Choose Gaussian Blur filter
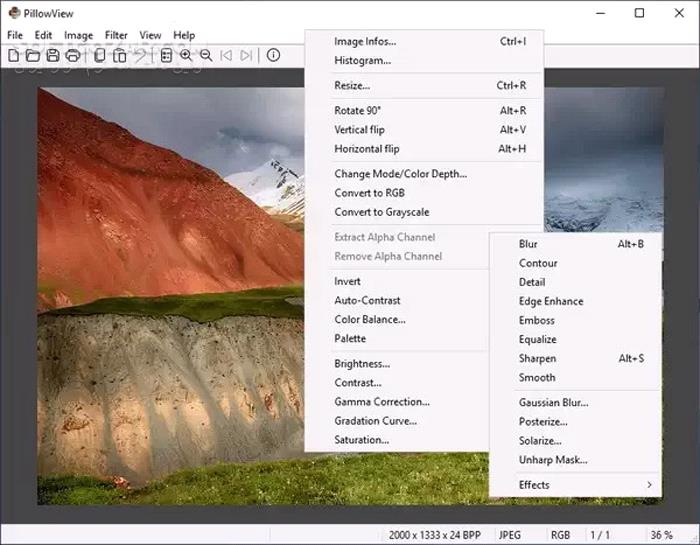Viewport: 700px width, 545px height. (553, 403)
